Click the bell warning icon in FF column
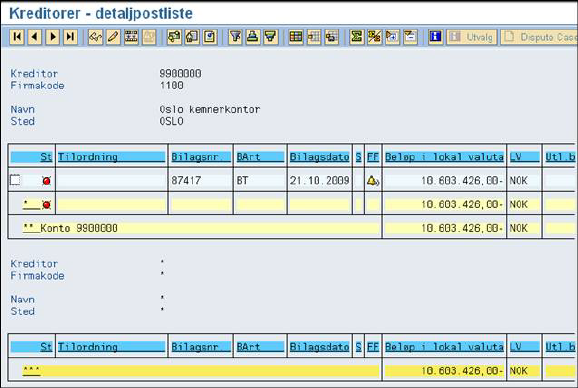578x388 pixels. pos(373,181)
